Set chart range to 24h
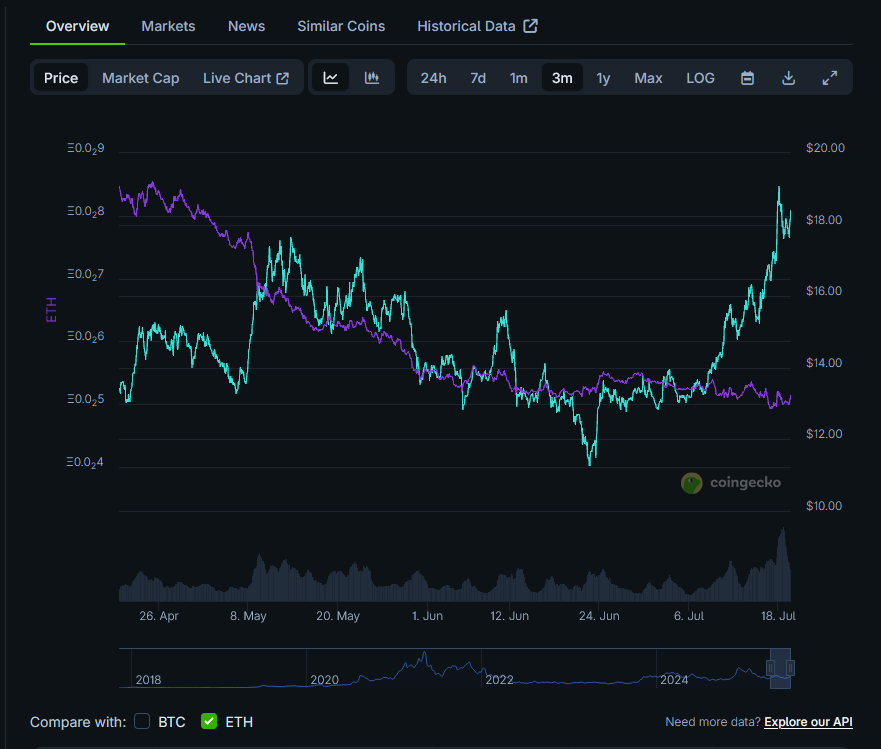881x749 pixels. [433, 78]
